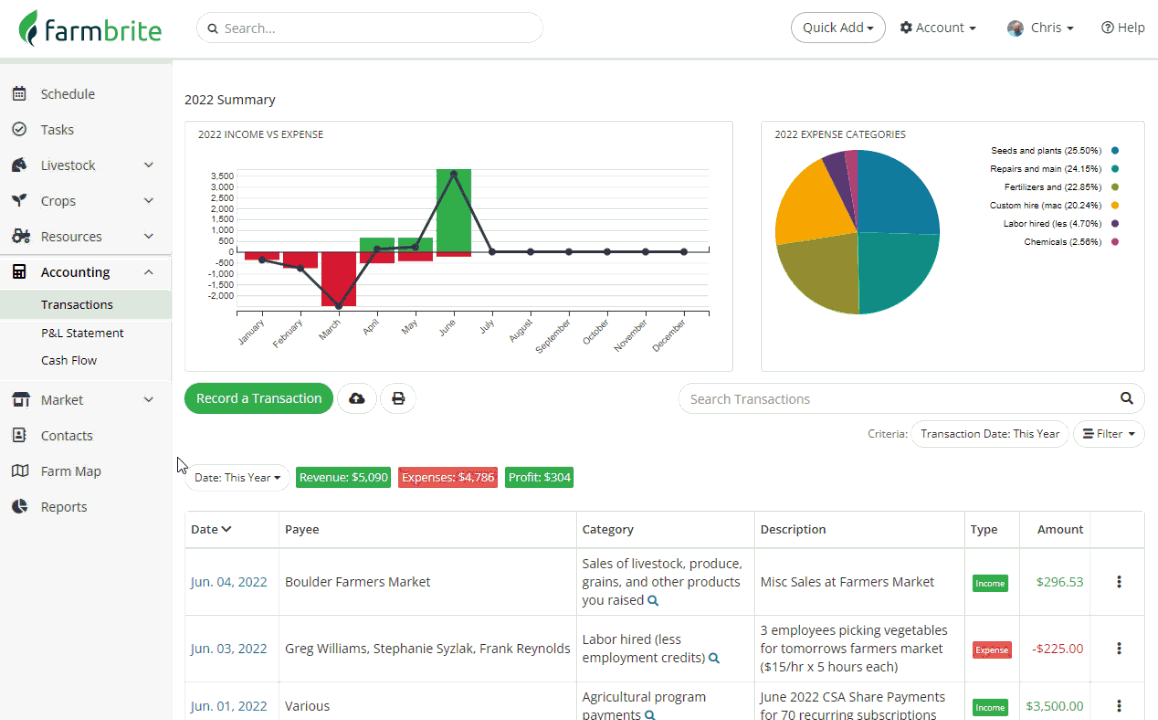This screenshot has height=720, width=1158.
Task: Click magnifier next to Labor hired category
Action: pos(714,658)
